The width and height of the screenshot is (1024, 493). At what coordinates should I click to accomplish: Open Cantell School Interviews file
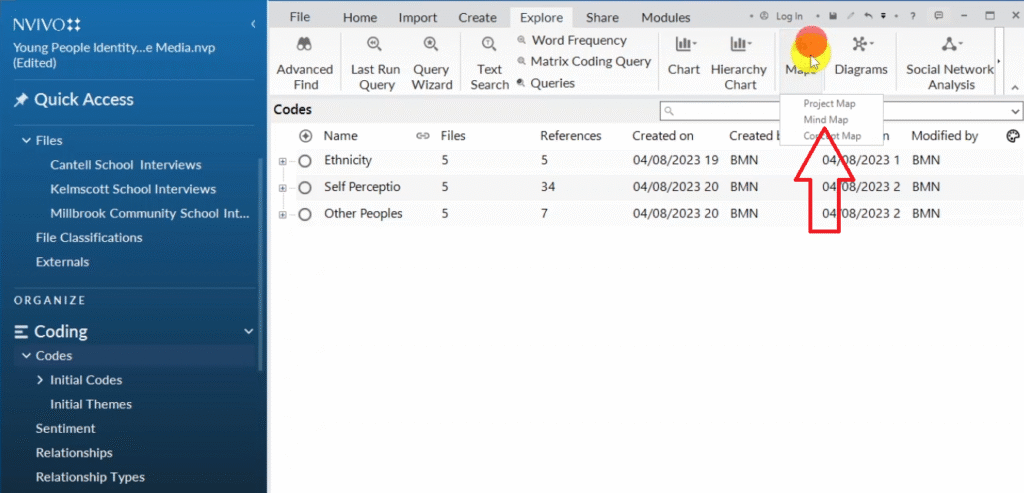125,165
